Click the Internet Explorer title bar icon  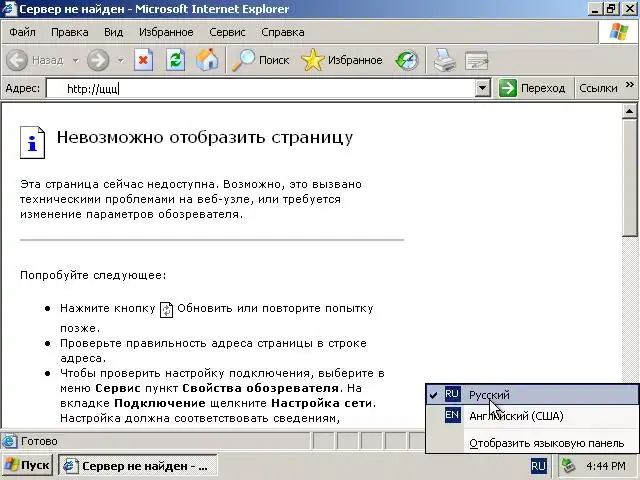tap(9, 9)
